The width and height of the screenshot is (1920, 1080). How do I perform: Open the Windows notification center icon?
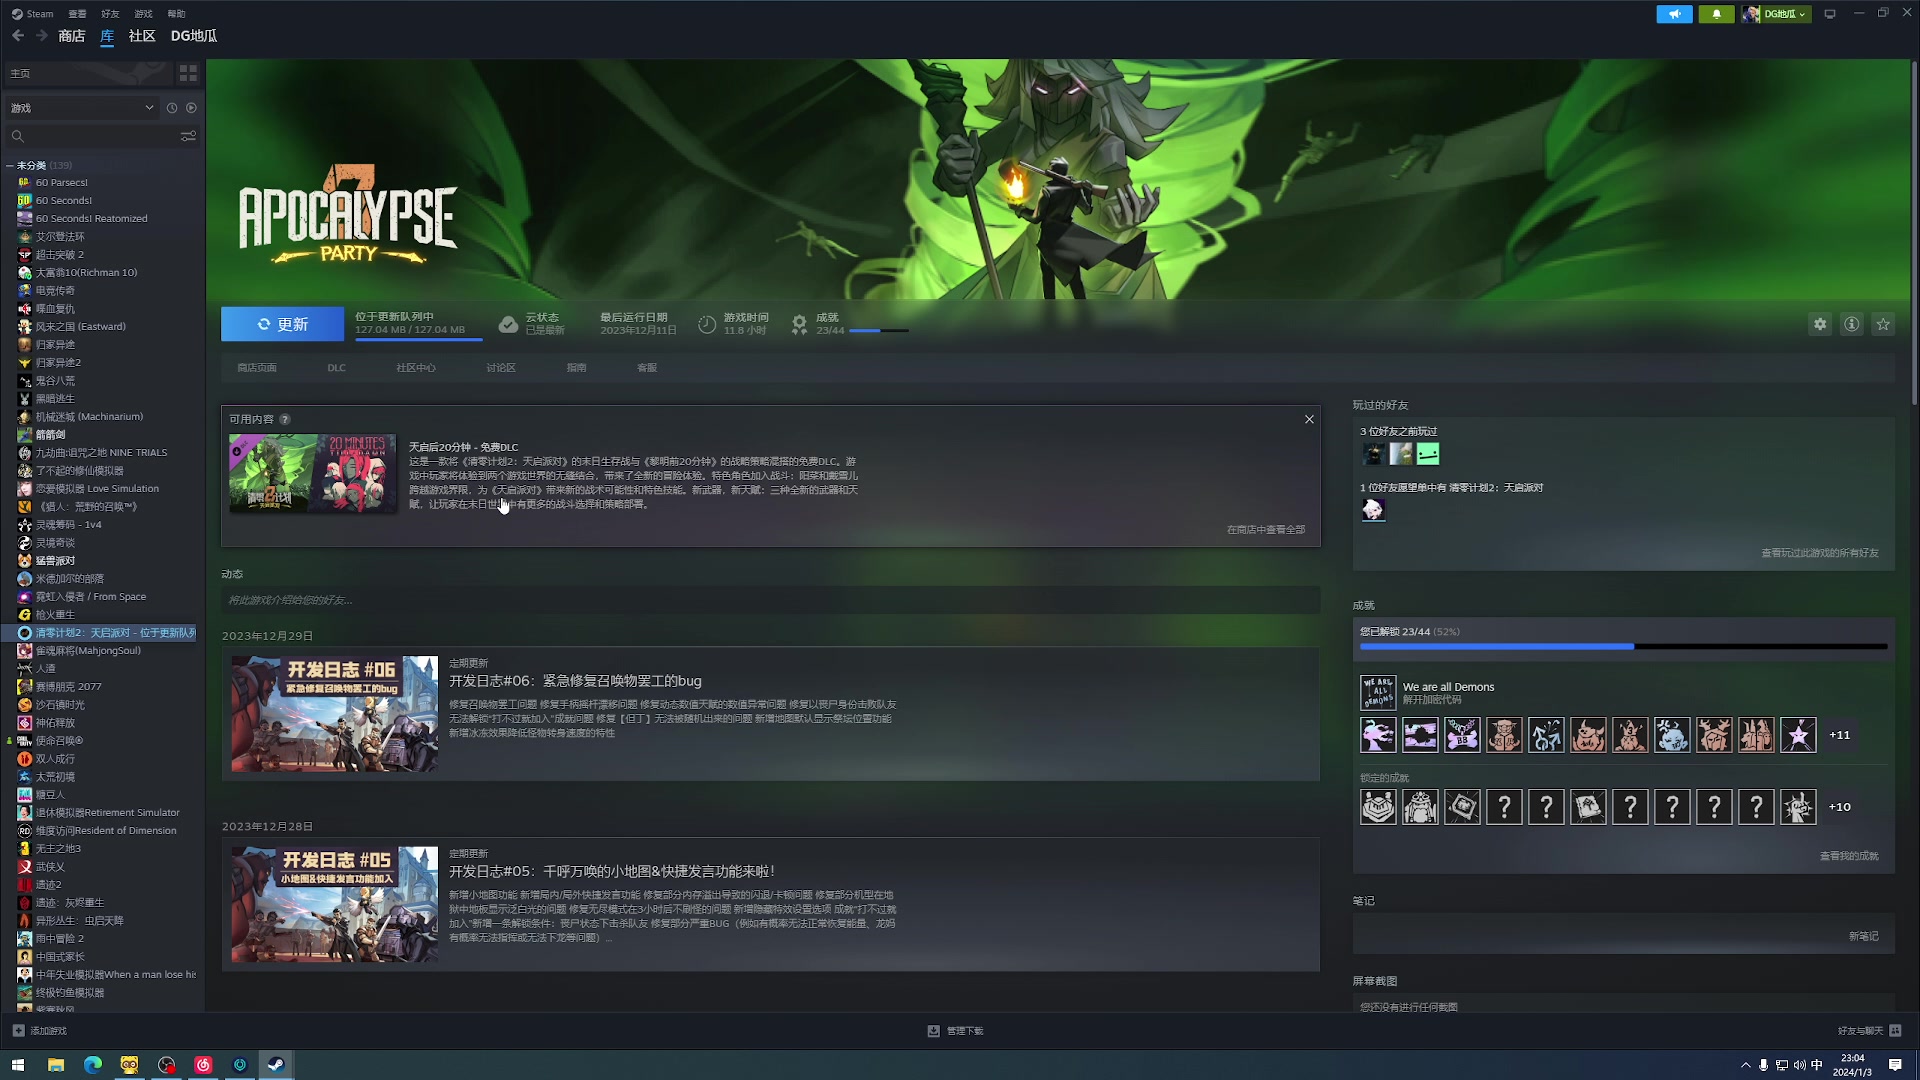coord(1895,1065)
